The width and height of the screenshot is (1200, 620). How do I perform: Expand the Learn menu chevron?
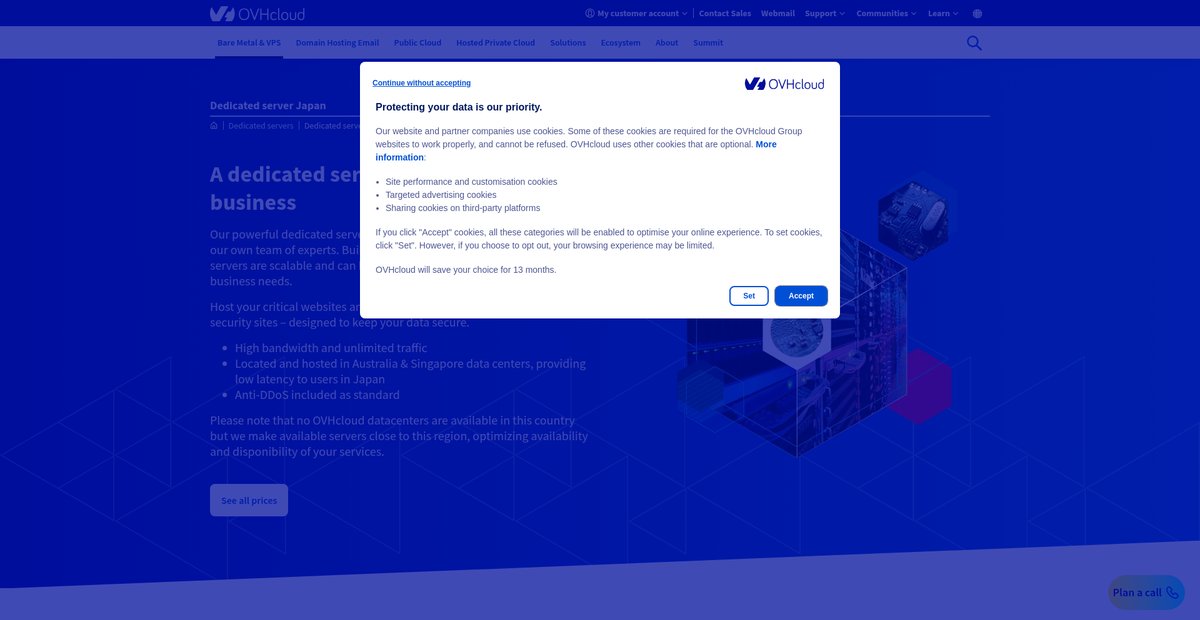pos(955,14)
